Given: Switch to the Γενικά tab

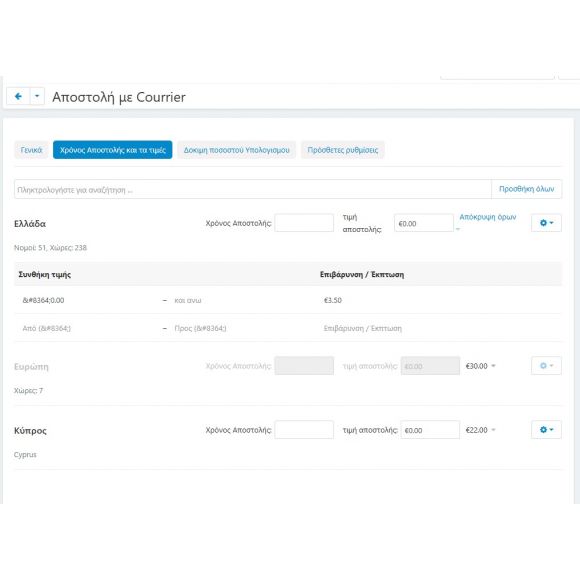Looking at the screenshot, I should pyautogui.click(x=31, y=150).
